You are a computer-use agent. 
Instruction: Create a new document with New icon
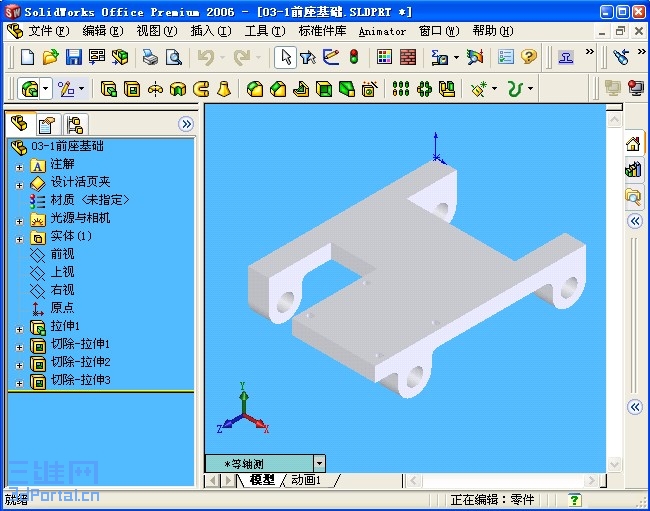[27, 57]
